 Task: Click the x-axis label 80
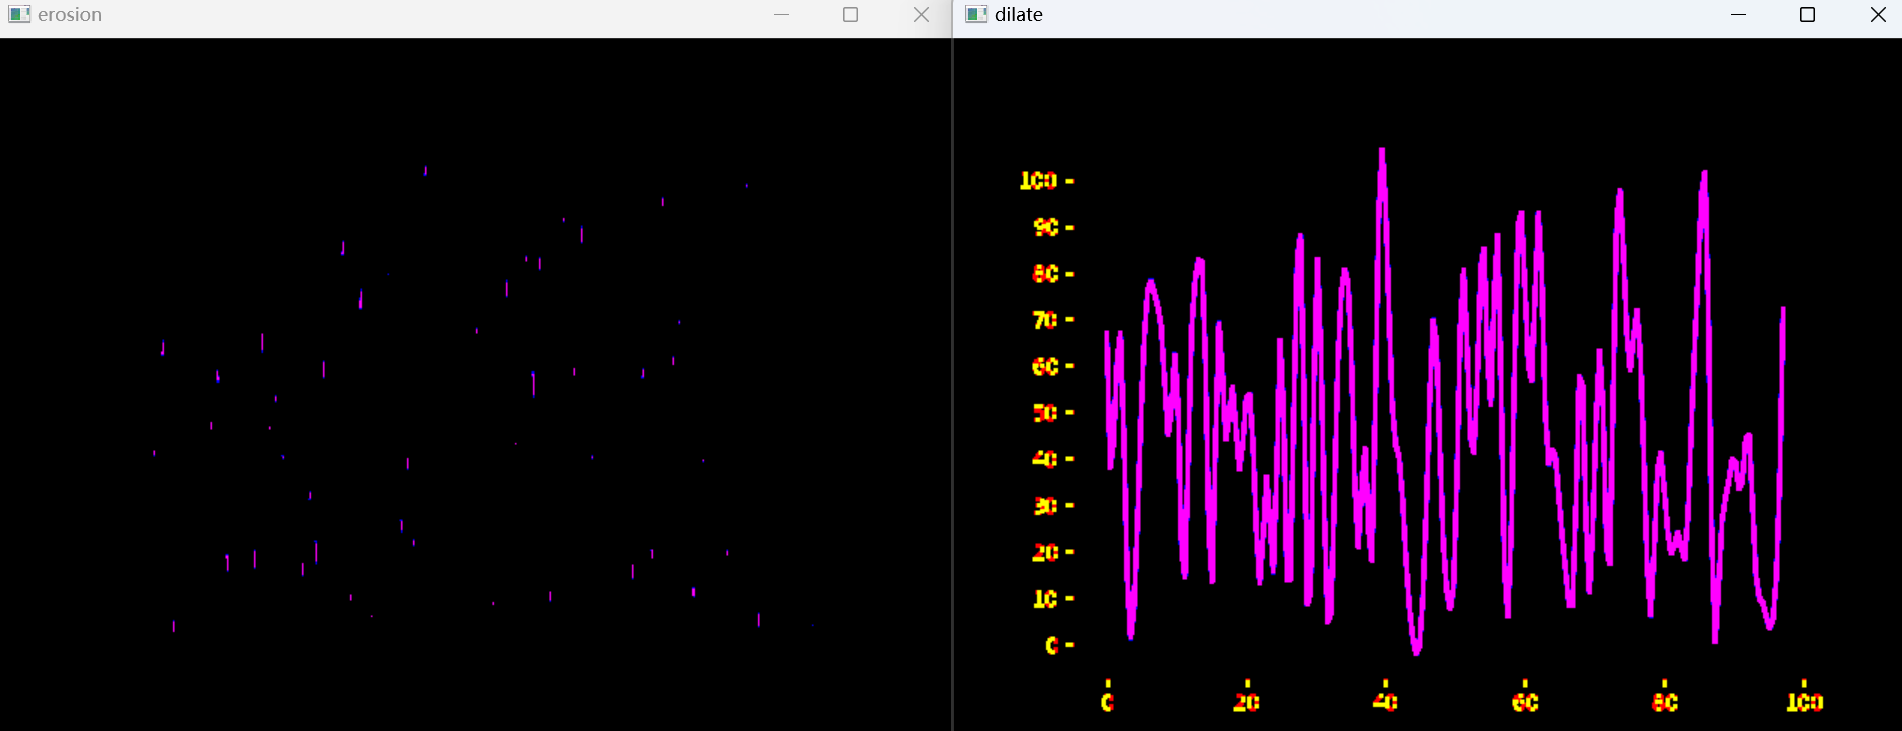[1665, 702]
